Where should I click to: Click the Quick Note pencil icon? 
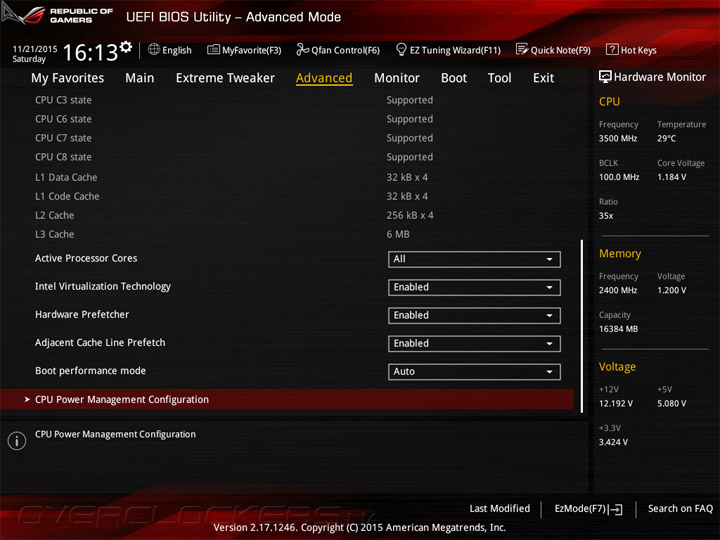point(522,49)
